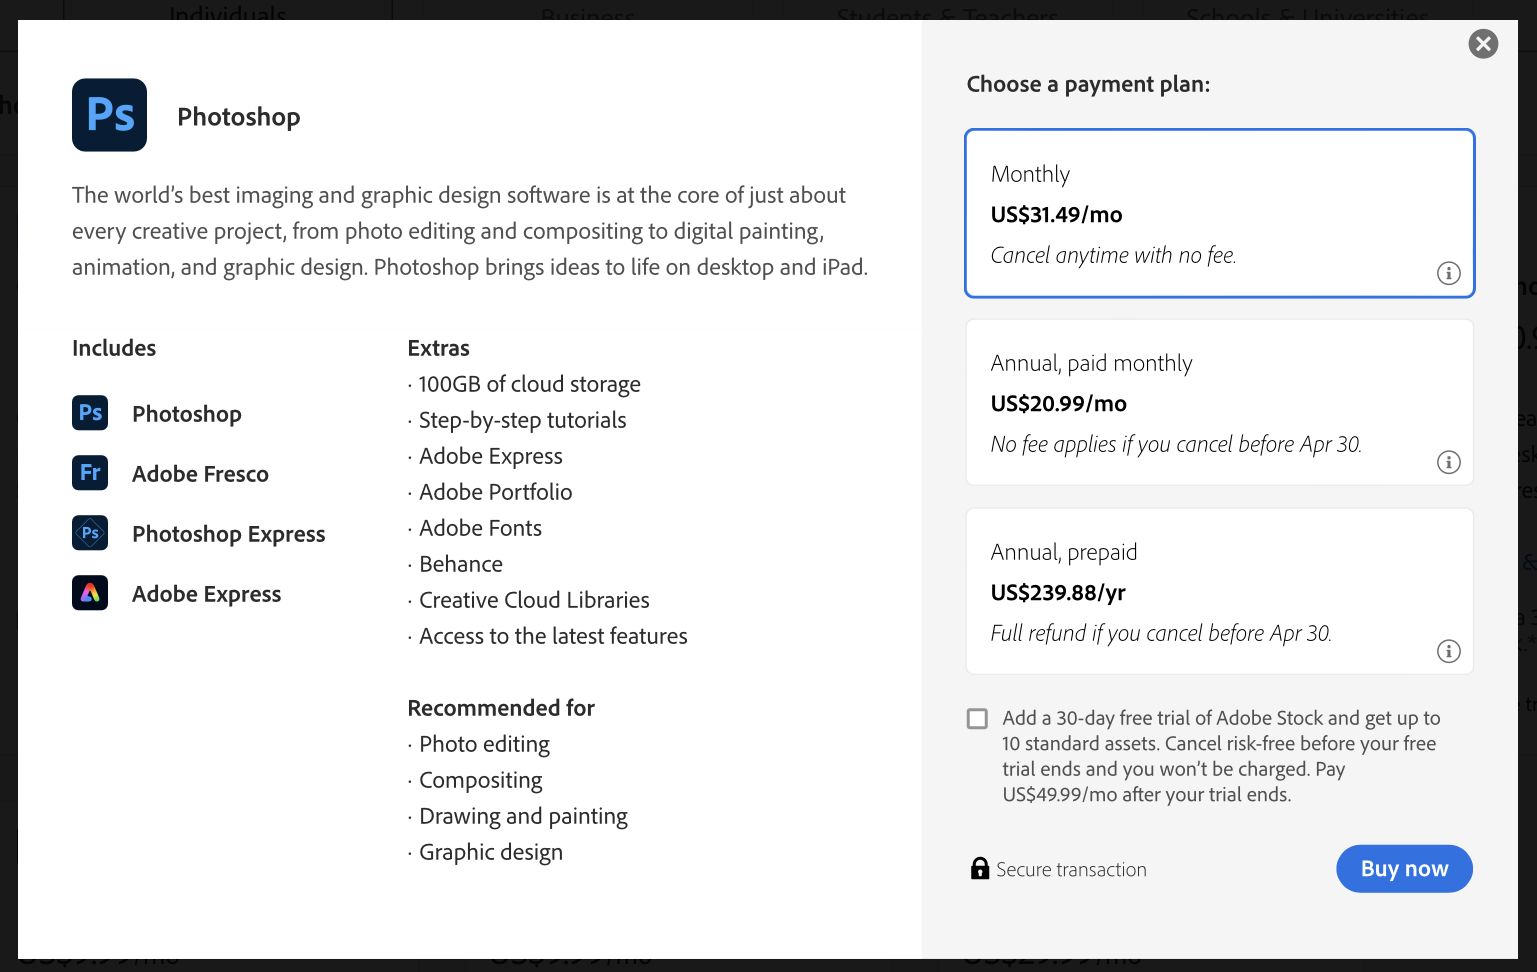Click the Buy now button
This screenshot has height=972, width=1537.
pyautogui.click(x=1404, y=868)
